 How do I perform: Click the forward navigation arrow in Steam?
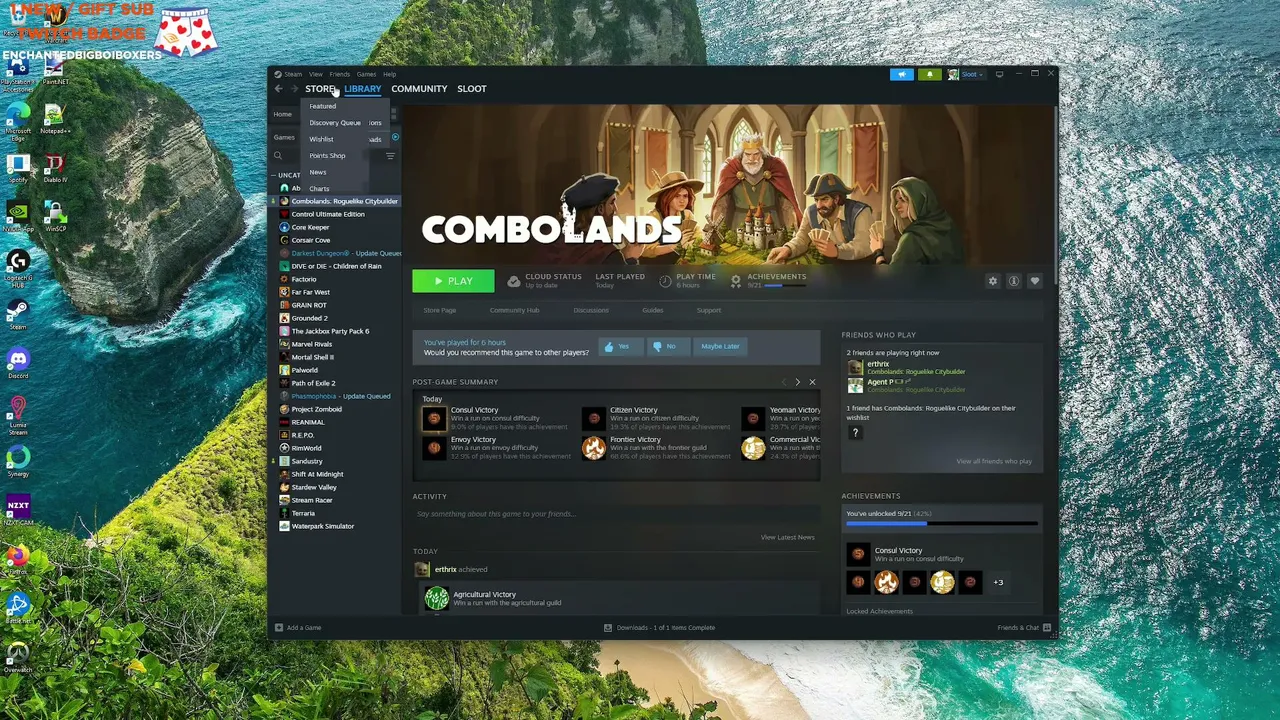(294, 89)
